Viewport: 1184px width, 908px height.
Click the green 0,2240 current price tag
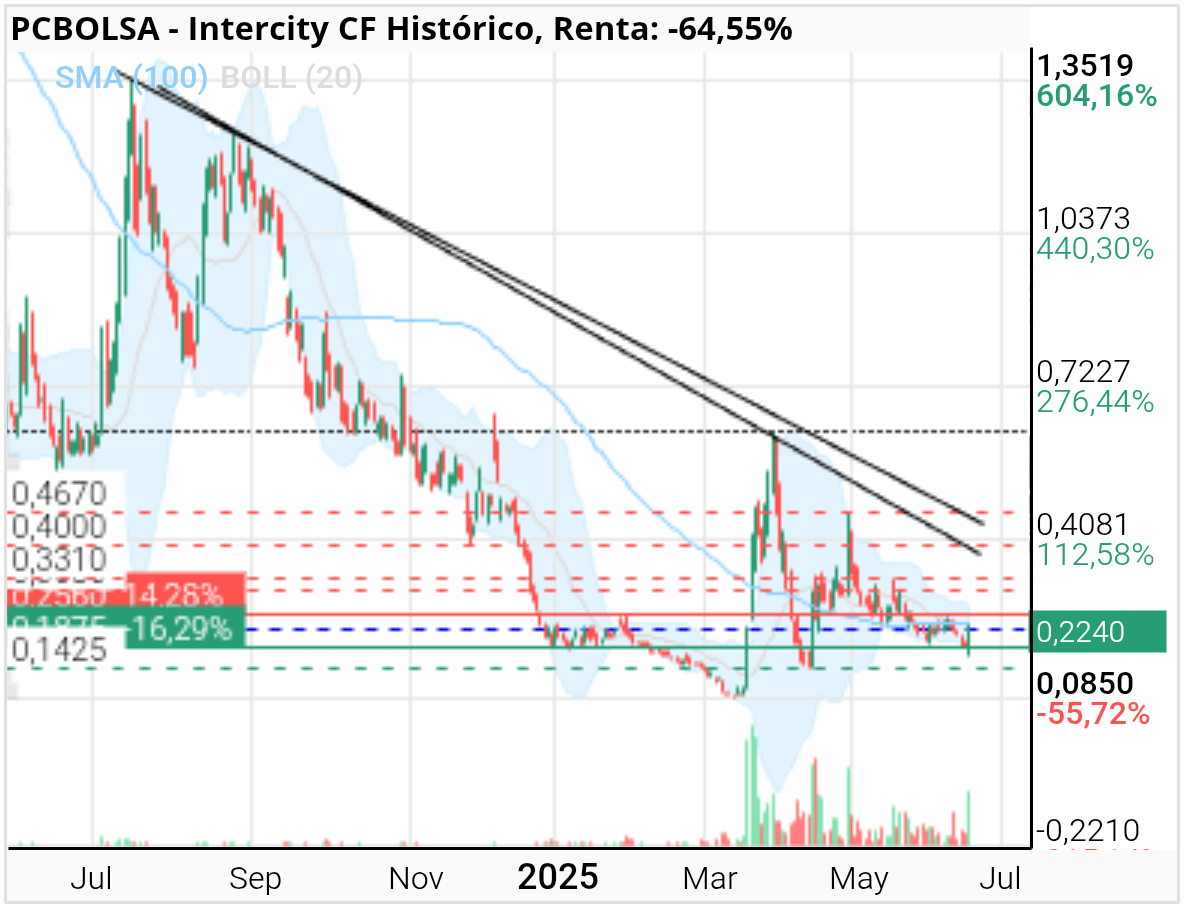tap(1099, 632)
